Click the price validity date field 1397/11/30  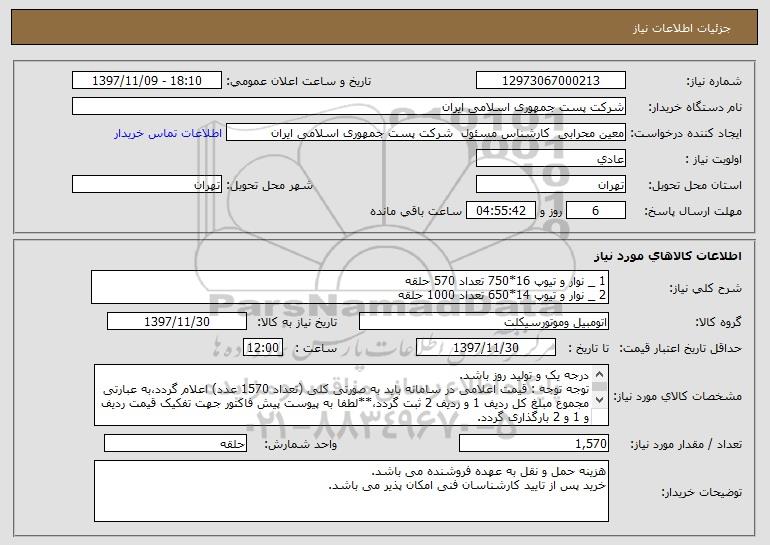pyautogui.click(x=486, y=348)
